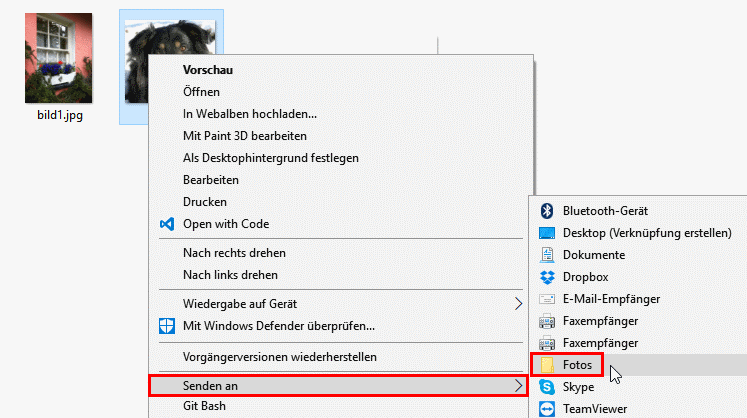Image resolution: width=747 pixels, height=418 pixels.
Task: Click the Fotos folder icon
Action: [547, 365]
